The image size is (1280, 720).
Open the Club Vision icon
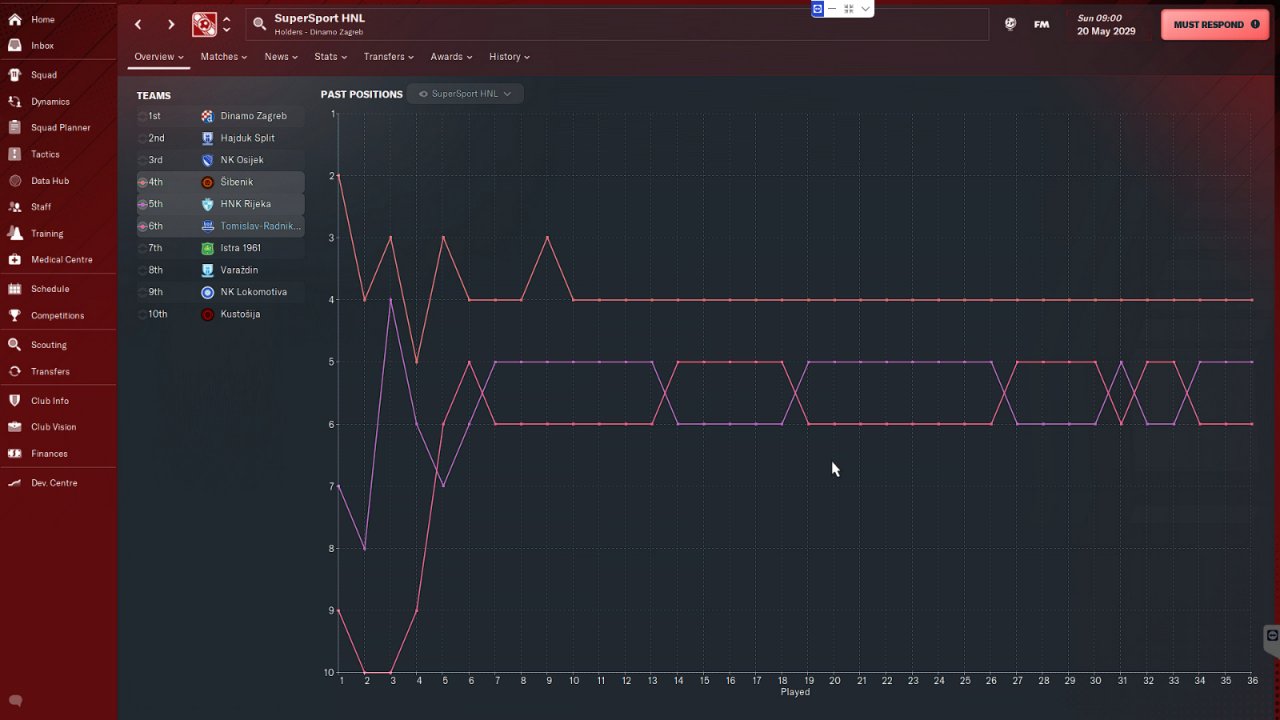[15, 427]
